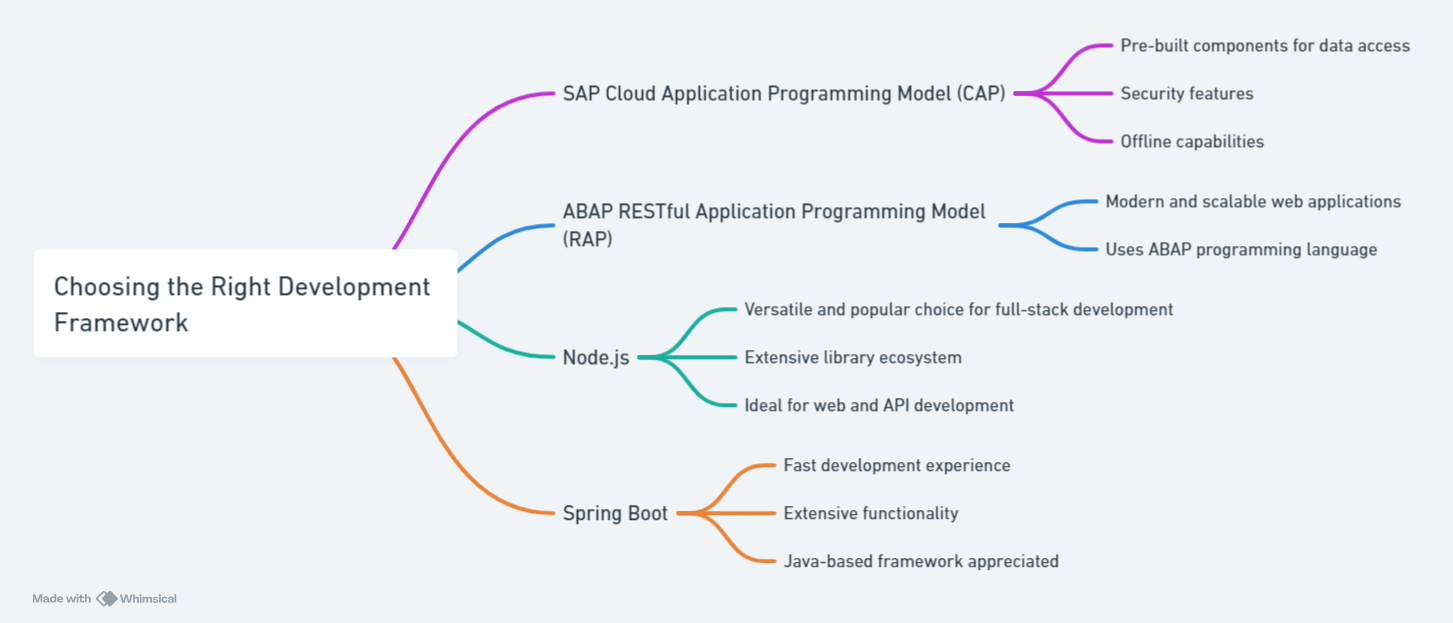Click the 'Security features' leaf
Image resolution: width=1453 pixels, height=623 pixels.
1186,94
